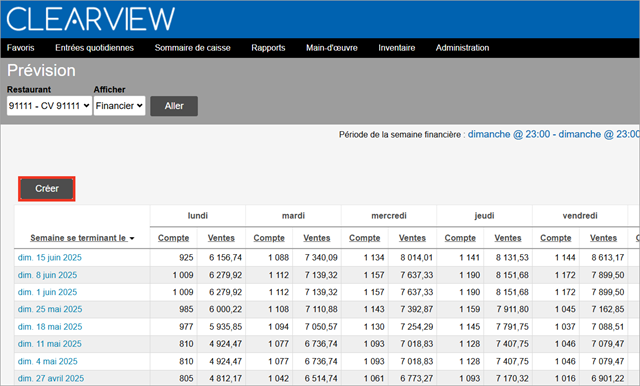Viewport: 640px width, 386px height.
Task: Click the Prévision page title
Action: click(x=41, y=71)
